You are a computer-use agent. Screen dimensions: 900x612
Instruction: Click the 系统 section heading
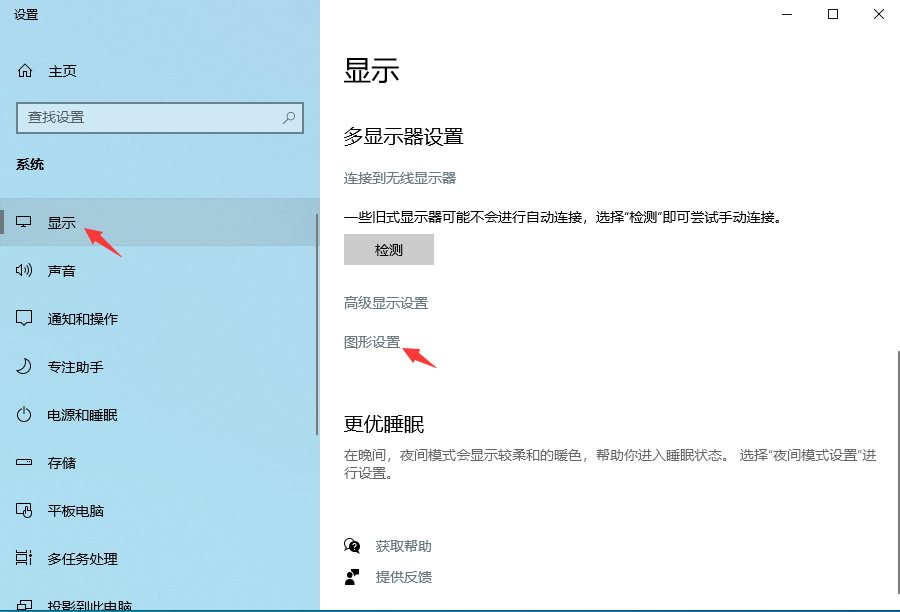[x=30, y=165]
